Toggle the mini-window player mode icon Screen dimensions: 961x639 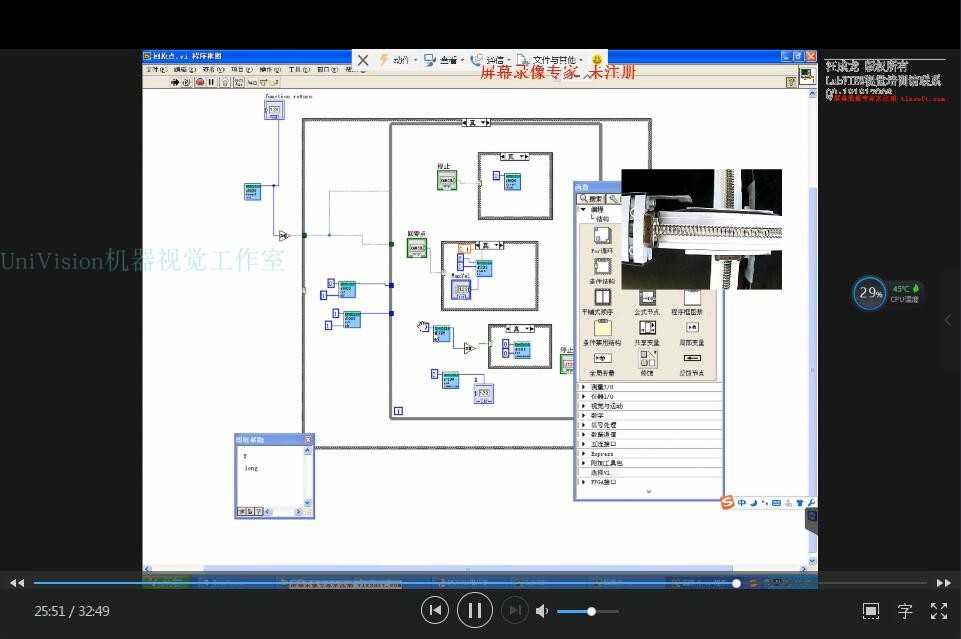coord(871,611)
